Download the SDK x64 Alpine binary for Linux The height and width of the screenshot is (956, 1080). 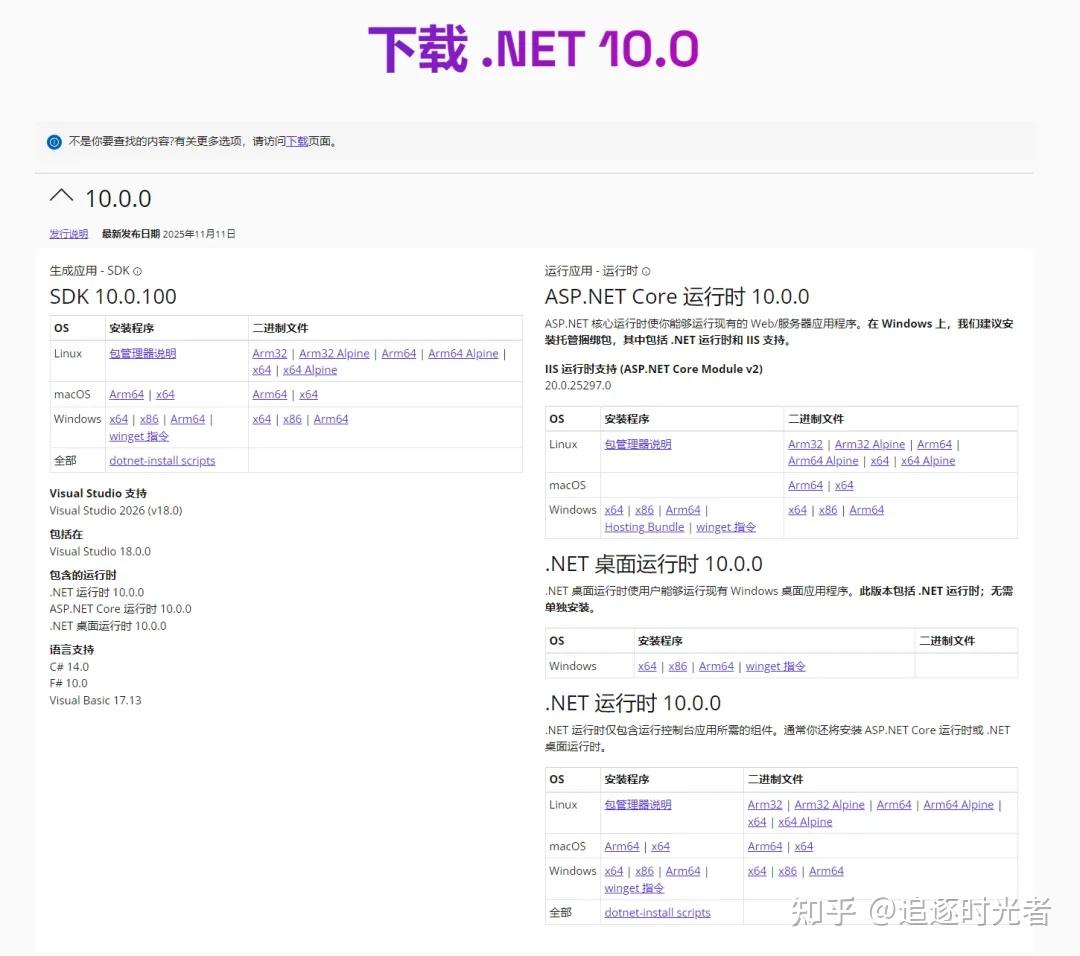click(310, 369)
